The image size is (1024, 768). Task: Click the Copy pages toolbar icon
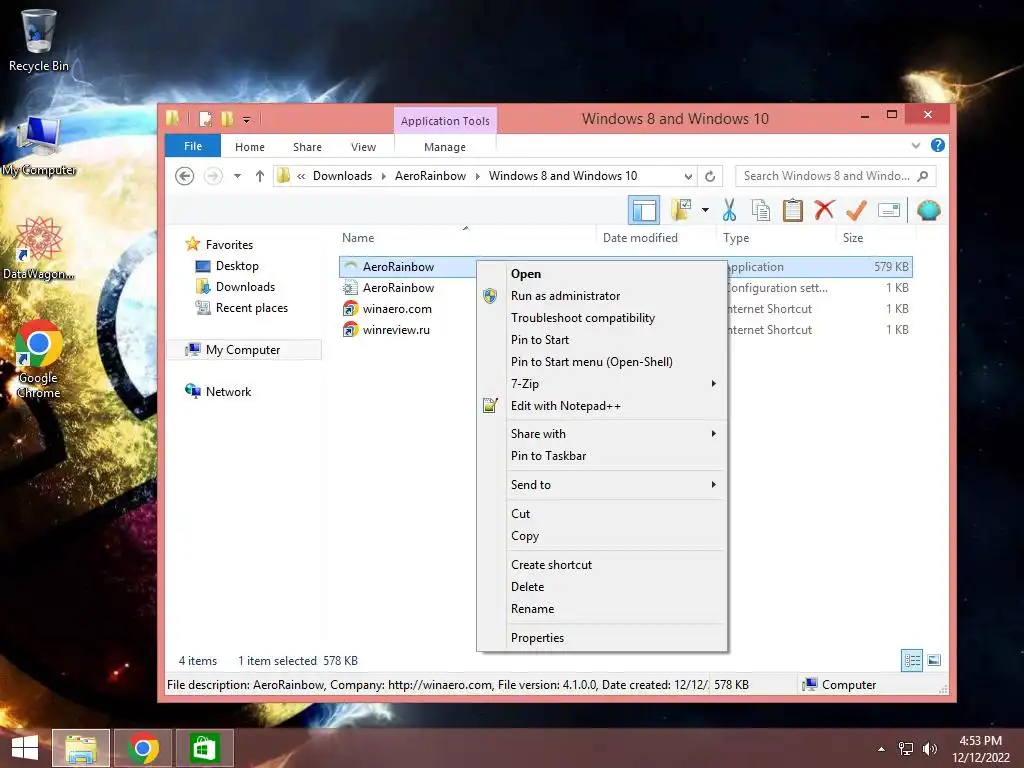click(761, 210)
